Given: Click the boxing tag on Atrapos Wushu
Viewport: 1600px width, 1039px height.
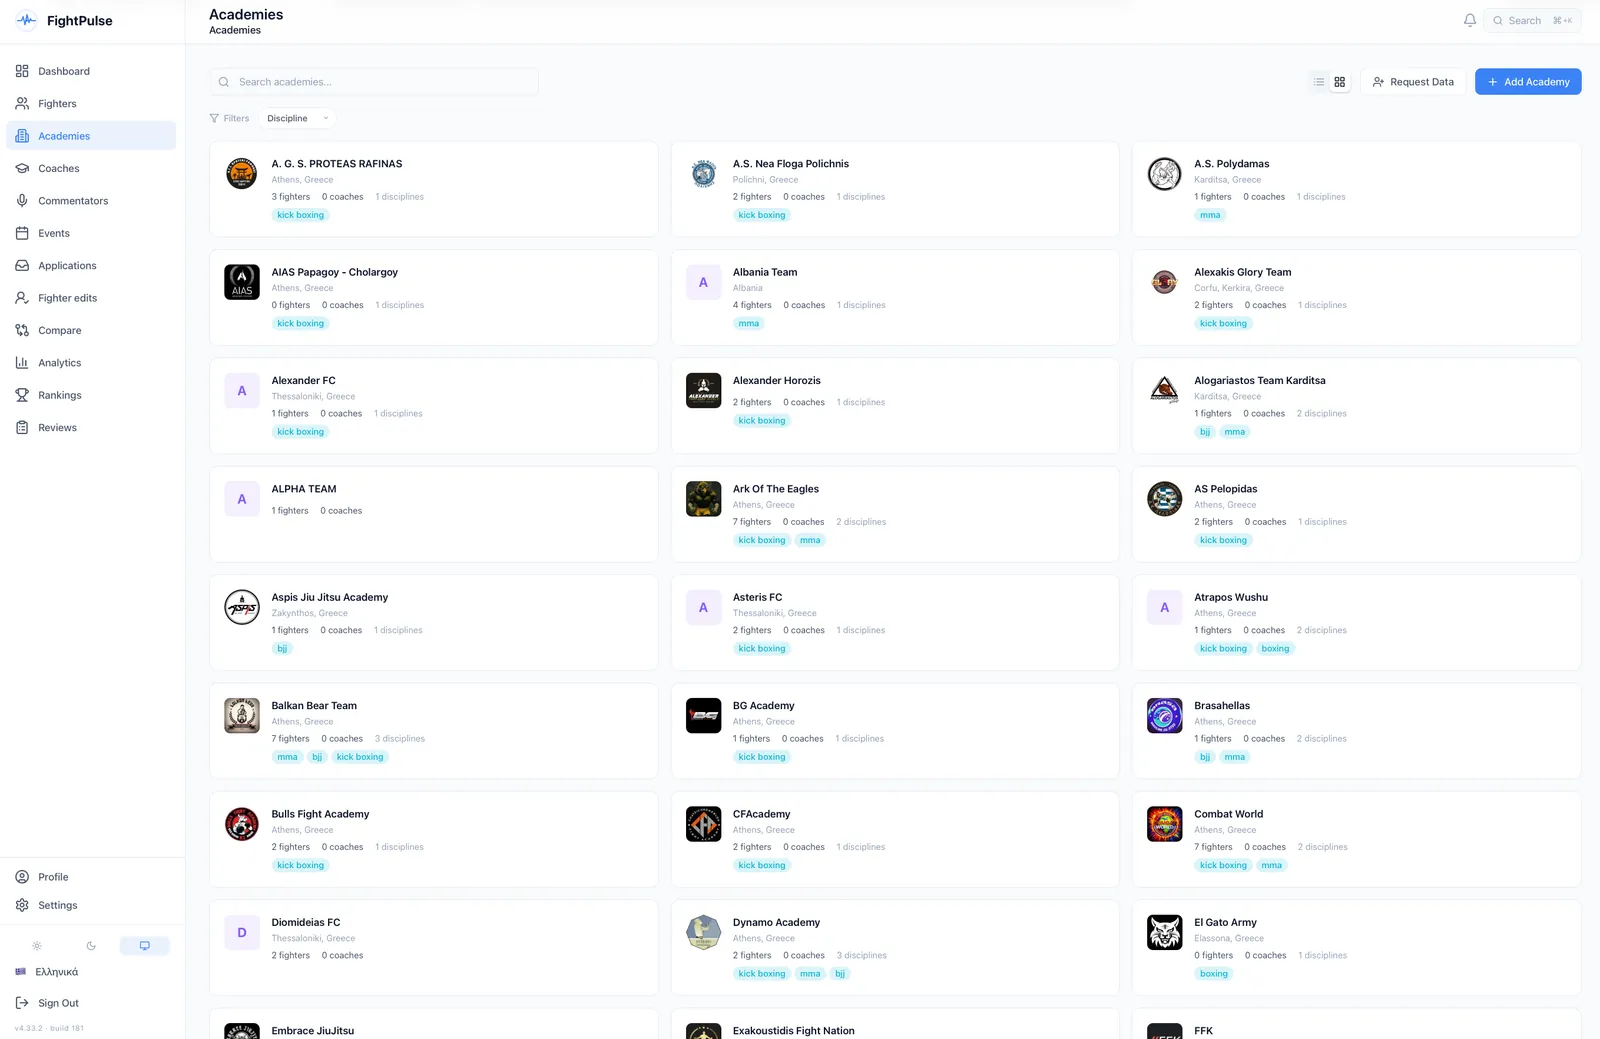Looking at the screenshot, I should point(1275,649).
